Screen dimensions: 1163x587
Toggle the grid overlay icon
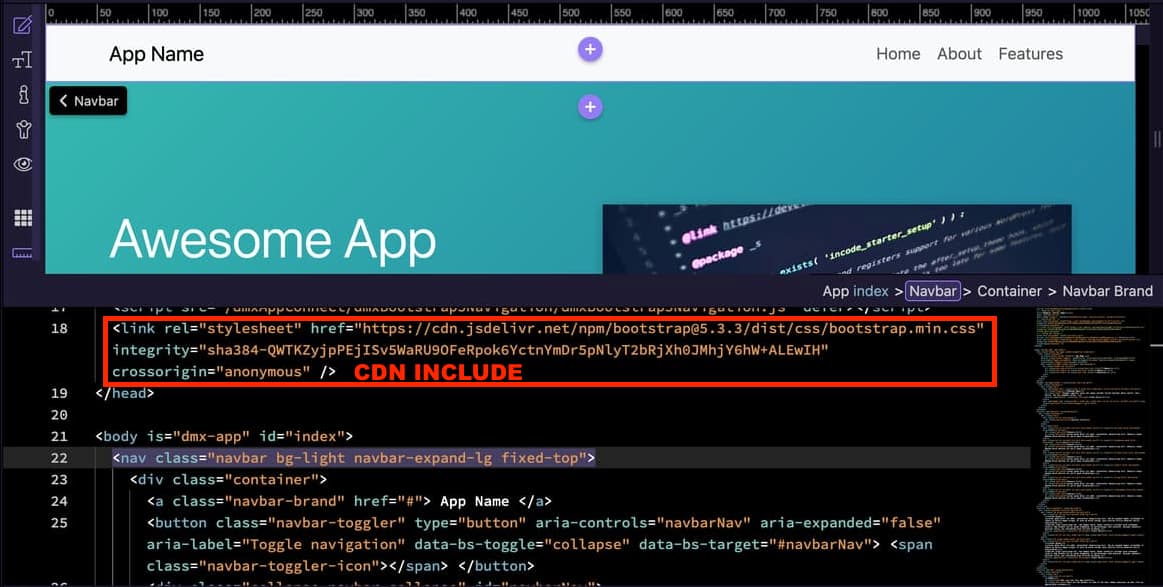click(23, 217)
